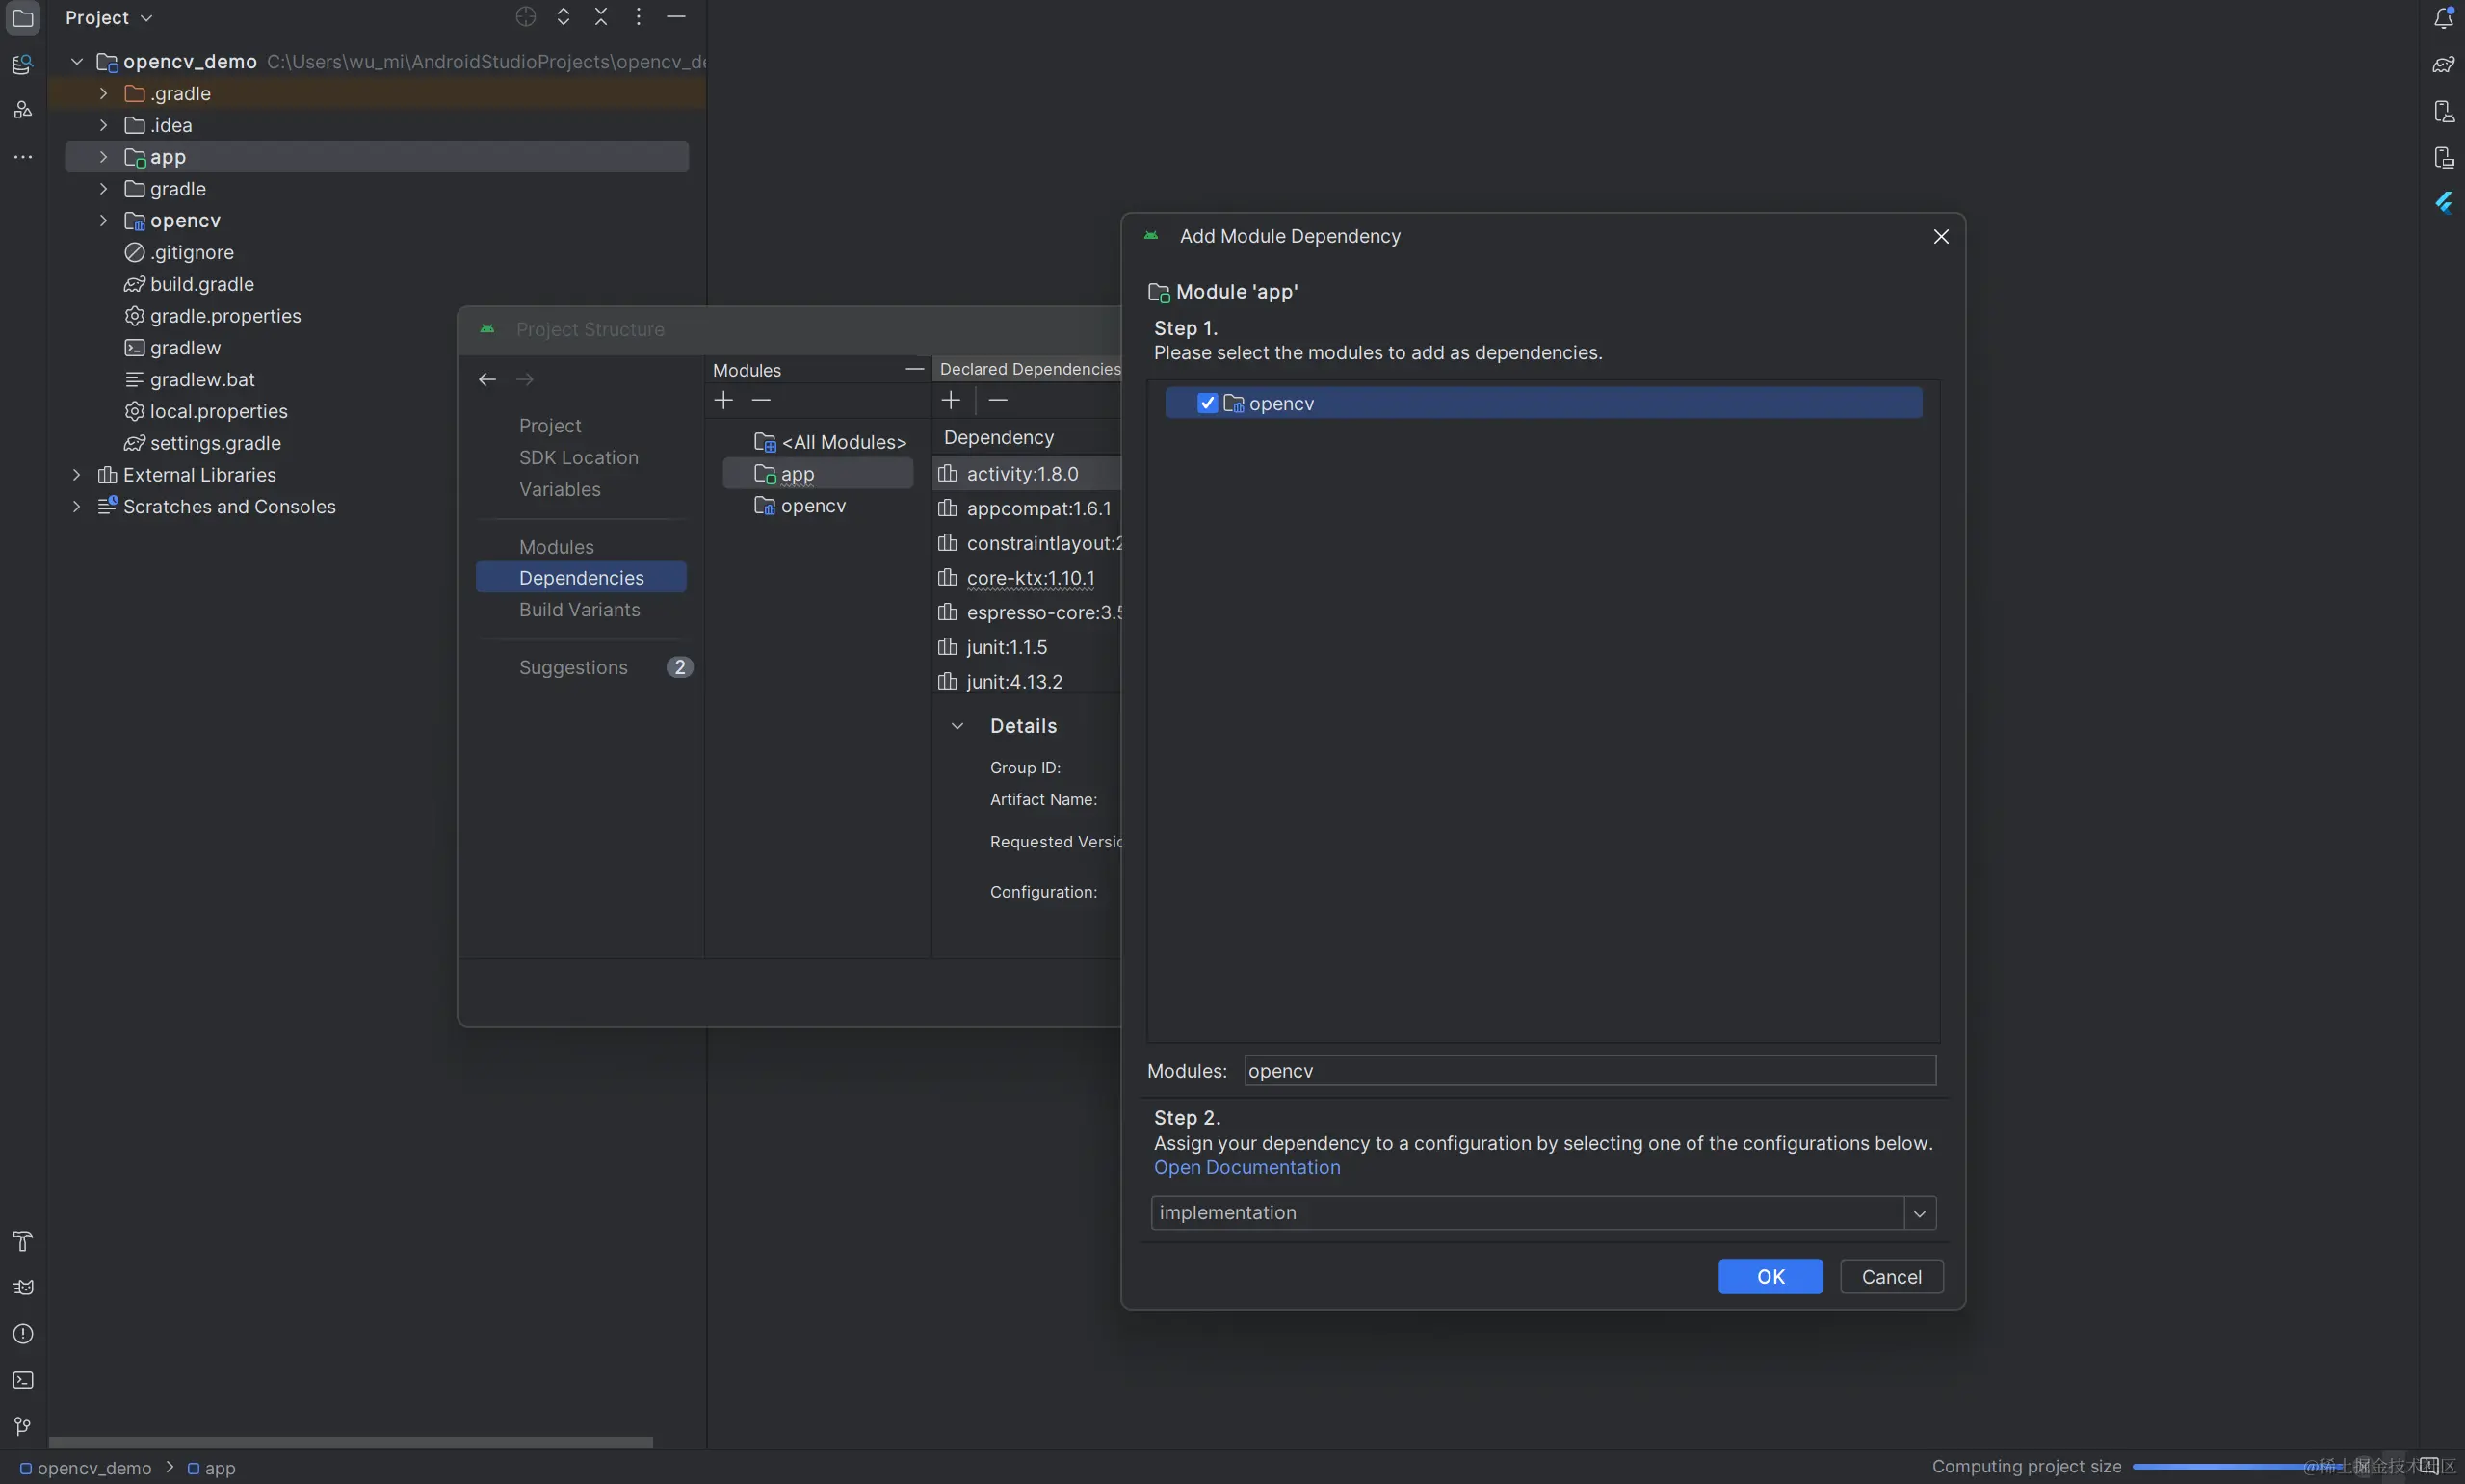The height and width of the screenshot is (1484, 2465).
Task: Add a module with plus in Modules
Action: (723, 400)
